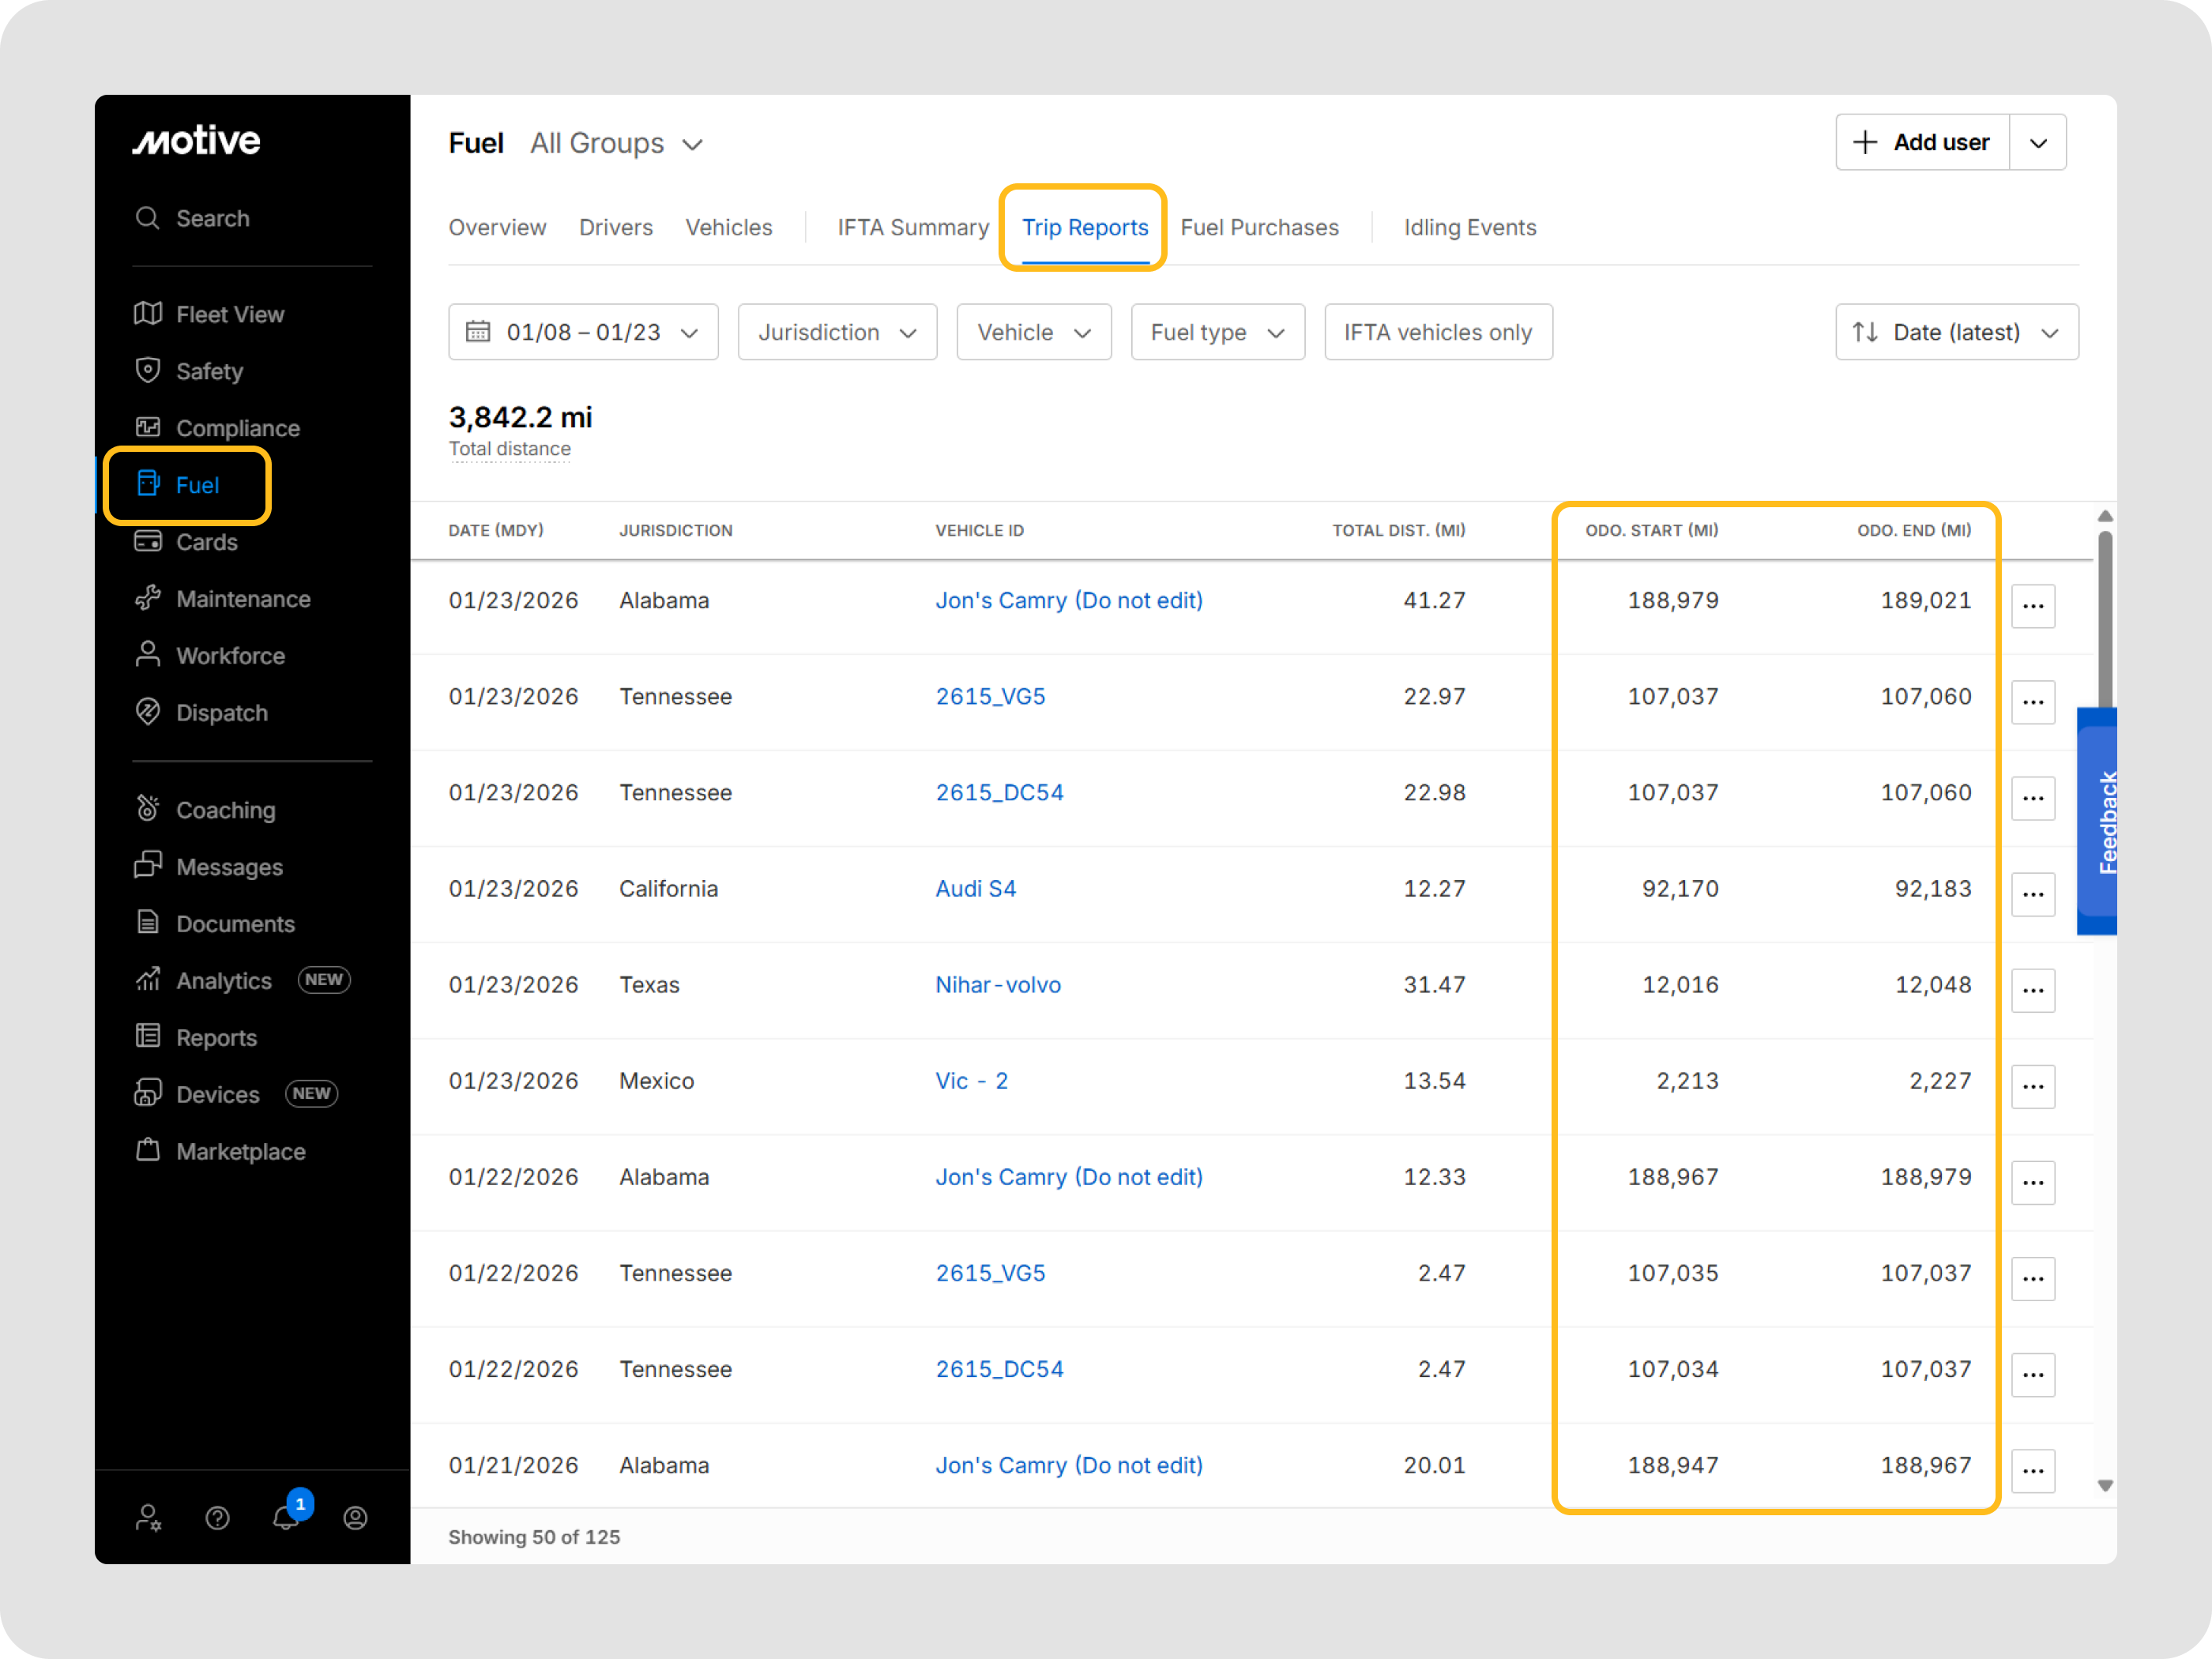Screen dimensions: 2212x1659
Task: Open the Jurisdiction filter dropdown
Action: (837, 332)
